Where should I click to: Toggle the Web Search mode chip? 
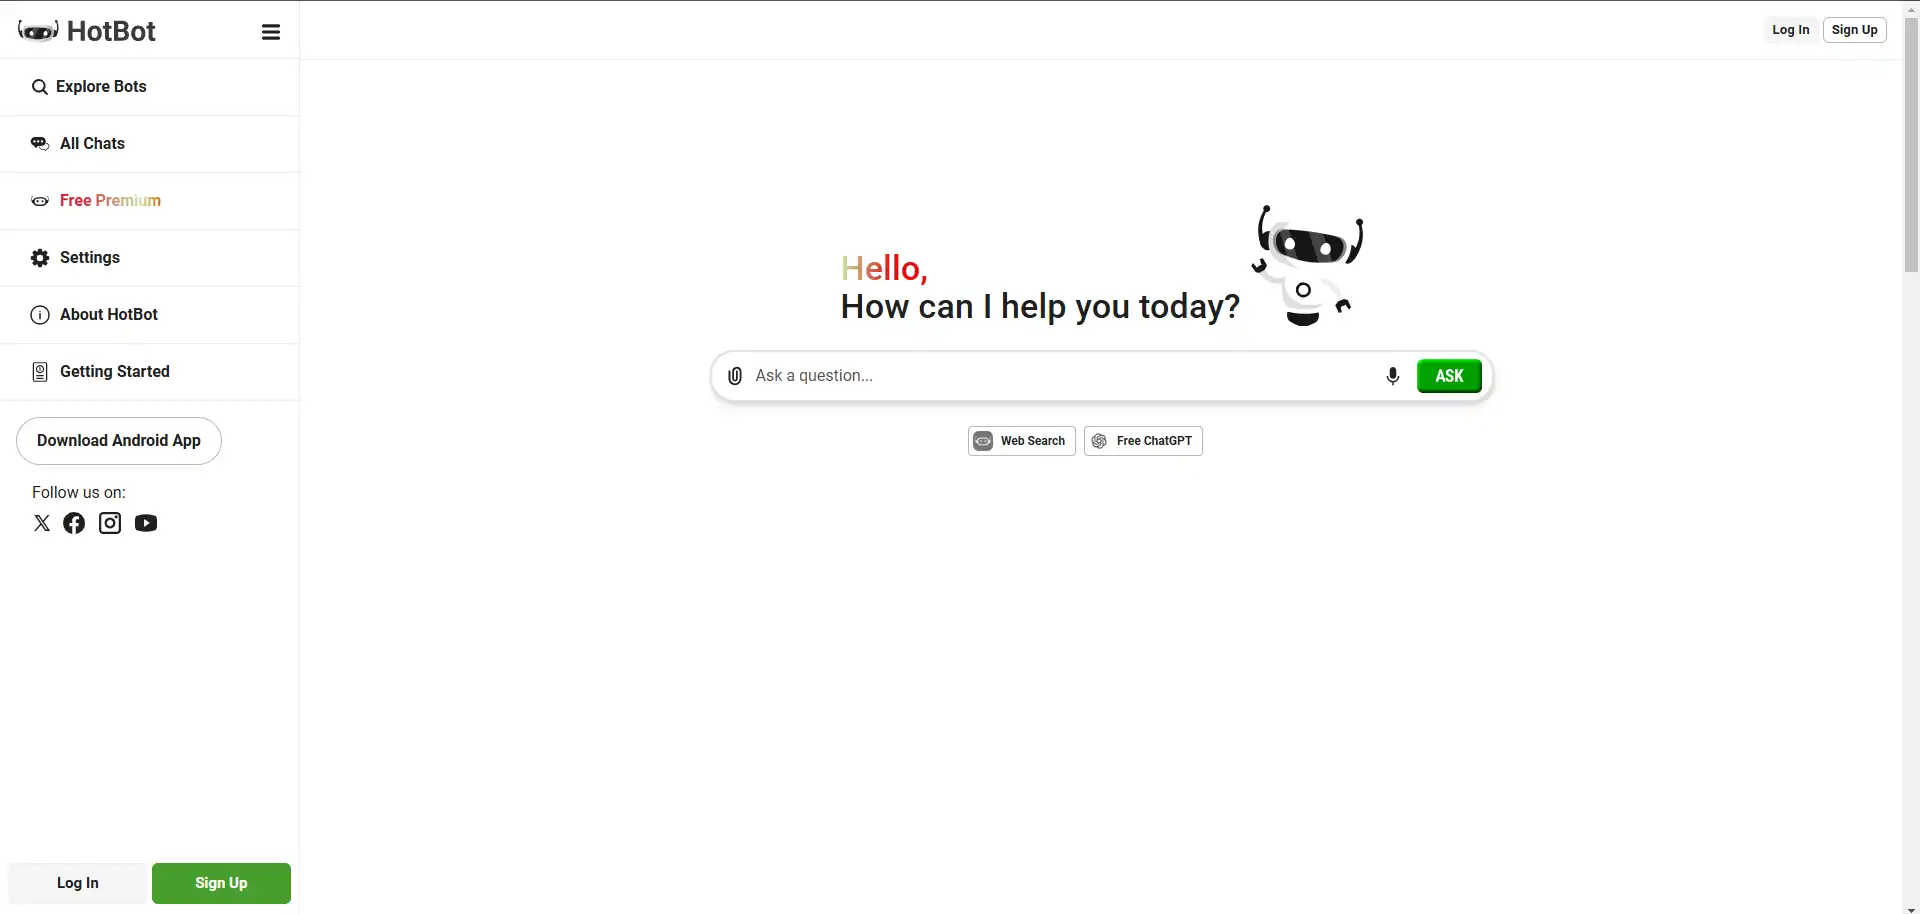(1021, 440)
